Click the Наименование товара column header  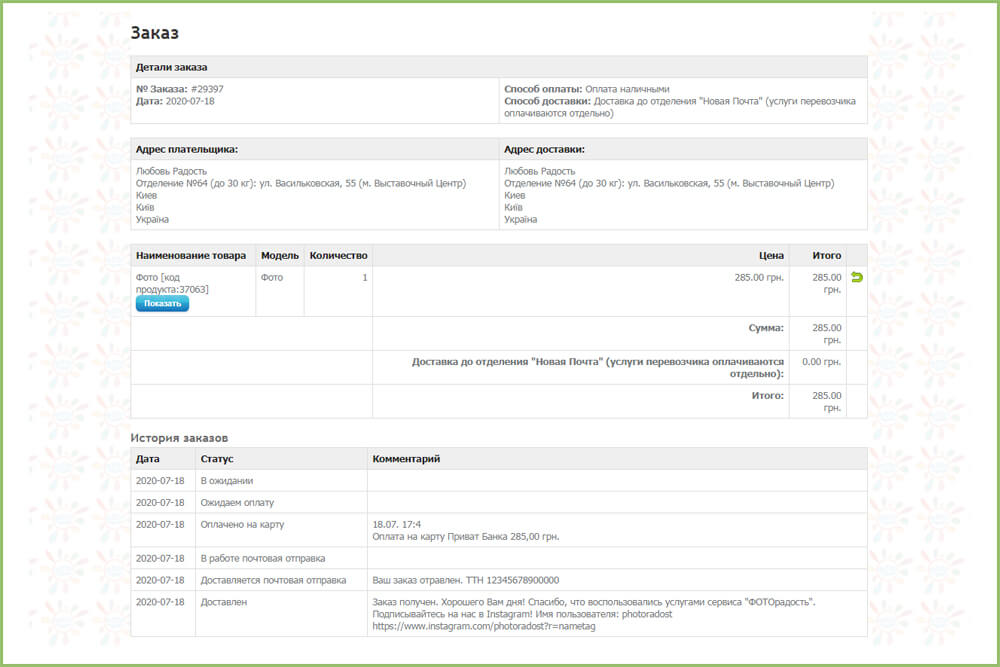[x=191, y=255]
